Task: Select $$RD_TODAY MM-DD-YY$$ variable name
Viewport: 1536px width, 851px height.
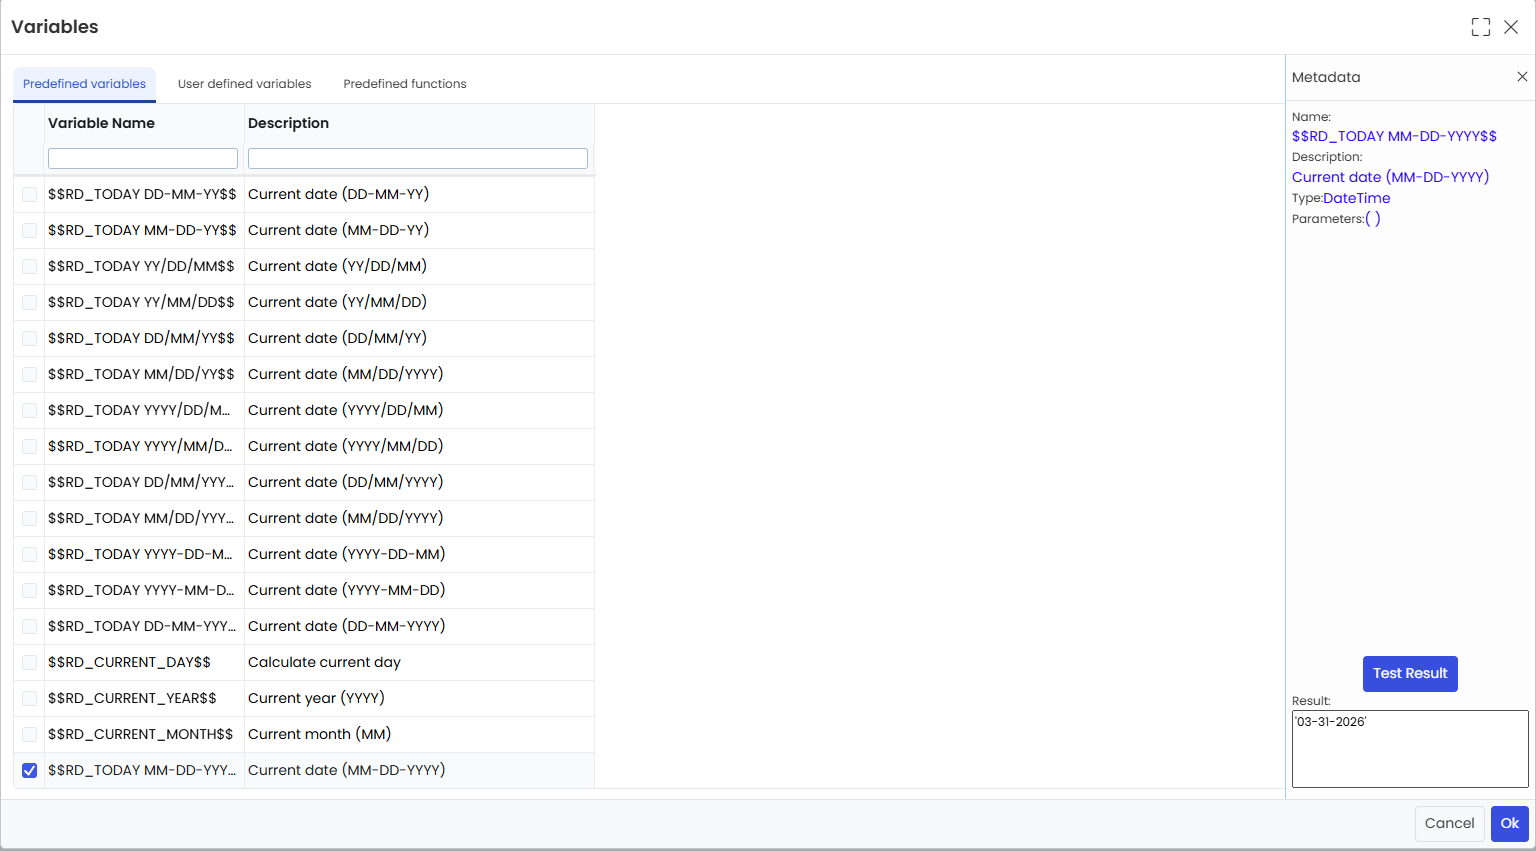Action: point(142,230)
